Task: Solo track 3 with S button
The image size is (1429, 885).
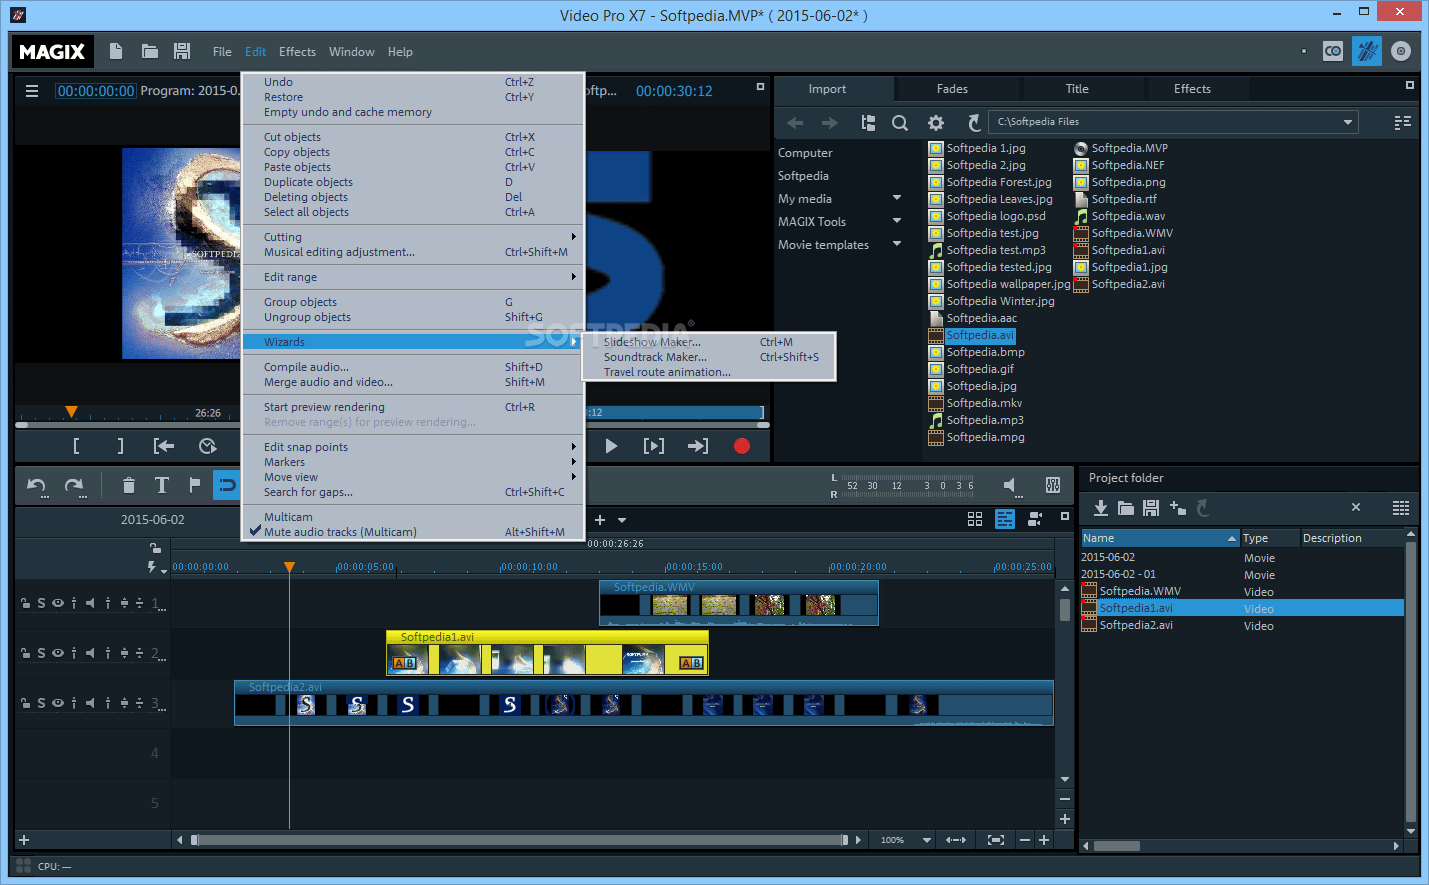Action: [41, 703]
